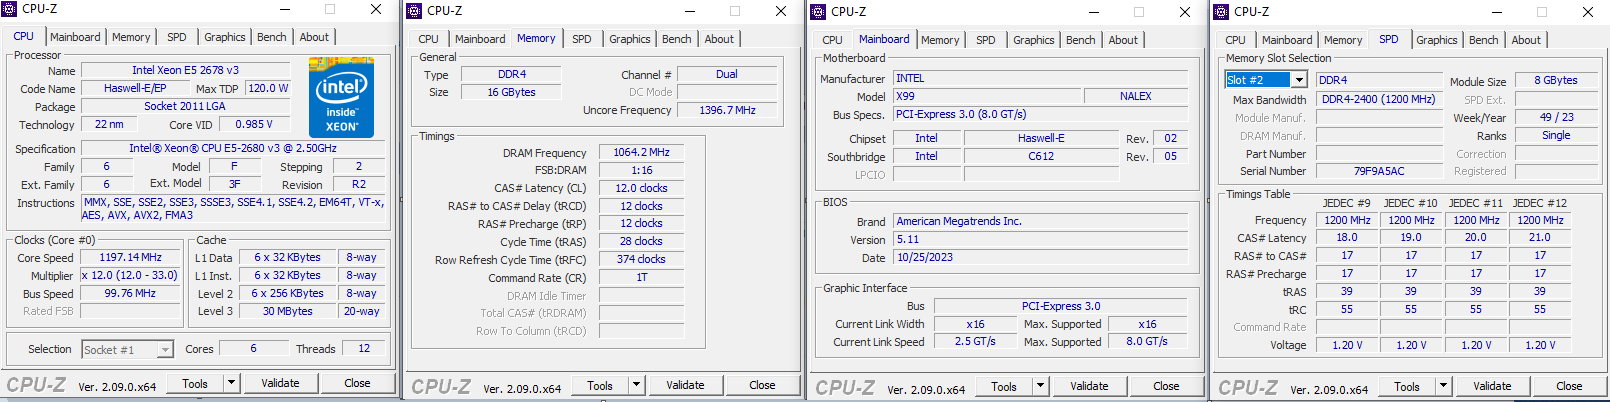
Task: Select CPU tab in the Memory Slot Selection window
Action: pyautogui.click(x=1236, y=40)
